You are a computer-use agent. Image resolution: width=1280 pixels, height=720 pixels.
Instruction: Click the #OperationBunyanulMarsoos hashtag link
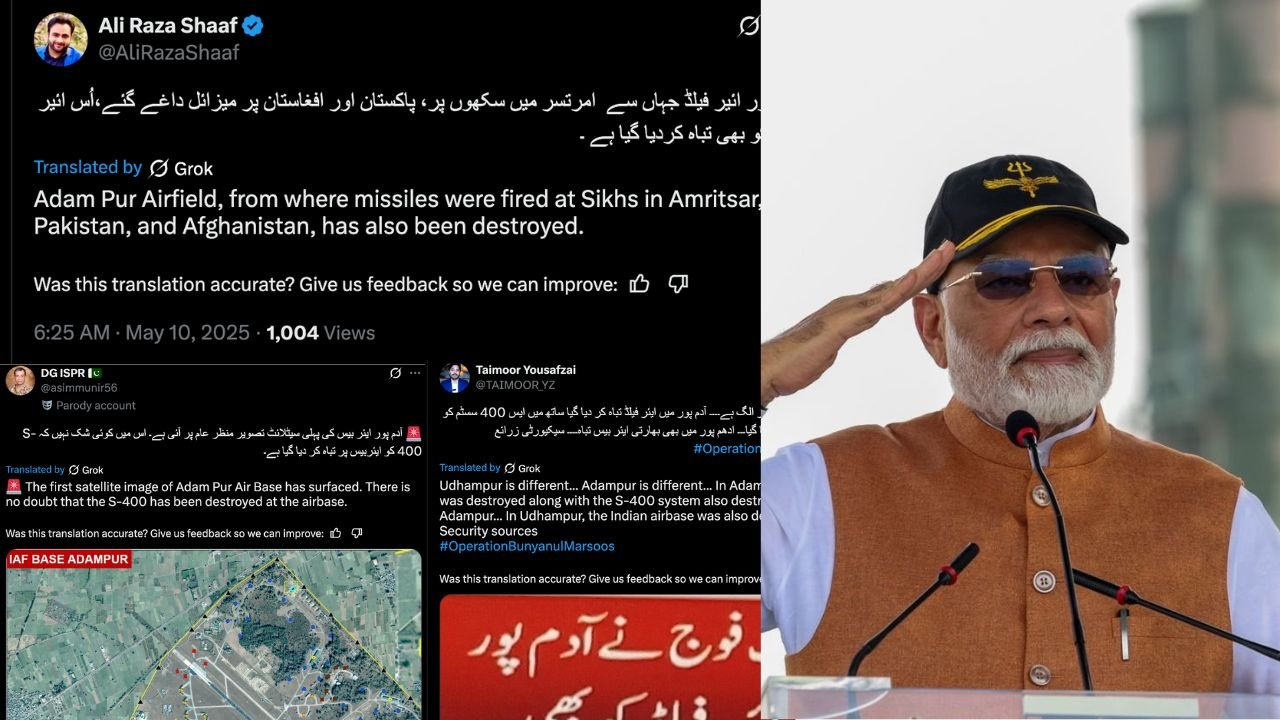(527, 546)
